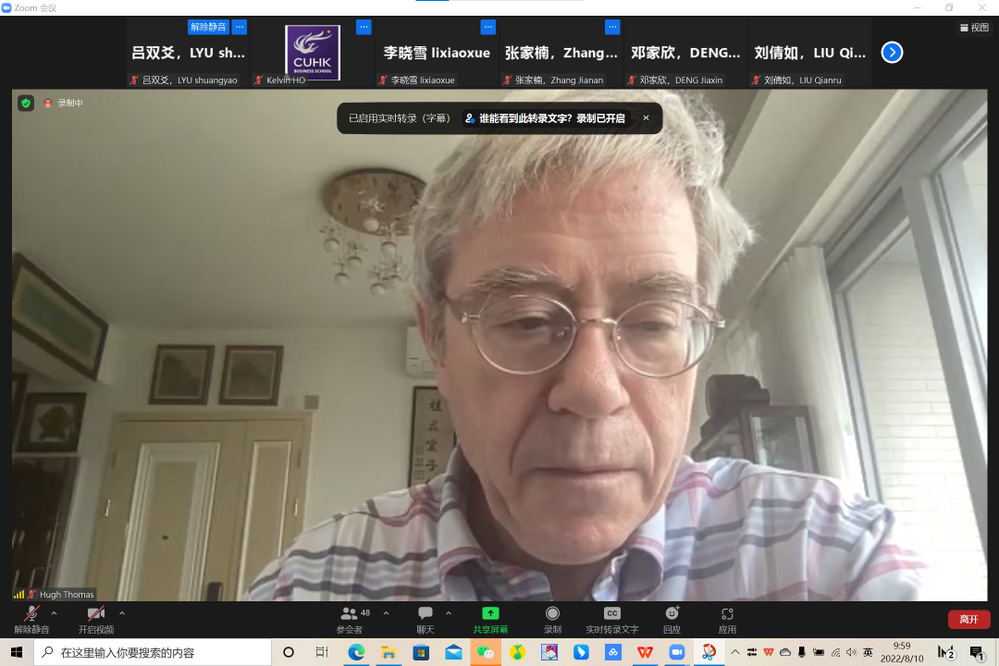Viewport: 999px width, 666px height.
Task: Expand video options arrow beside camera
Action: pyautogui.click(x=122, y=613)
